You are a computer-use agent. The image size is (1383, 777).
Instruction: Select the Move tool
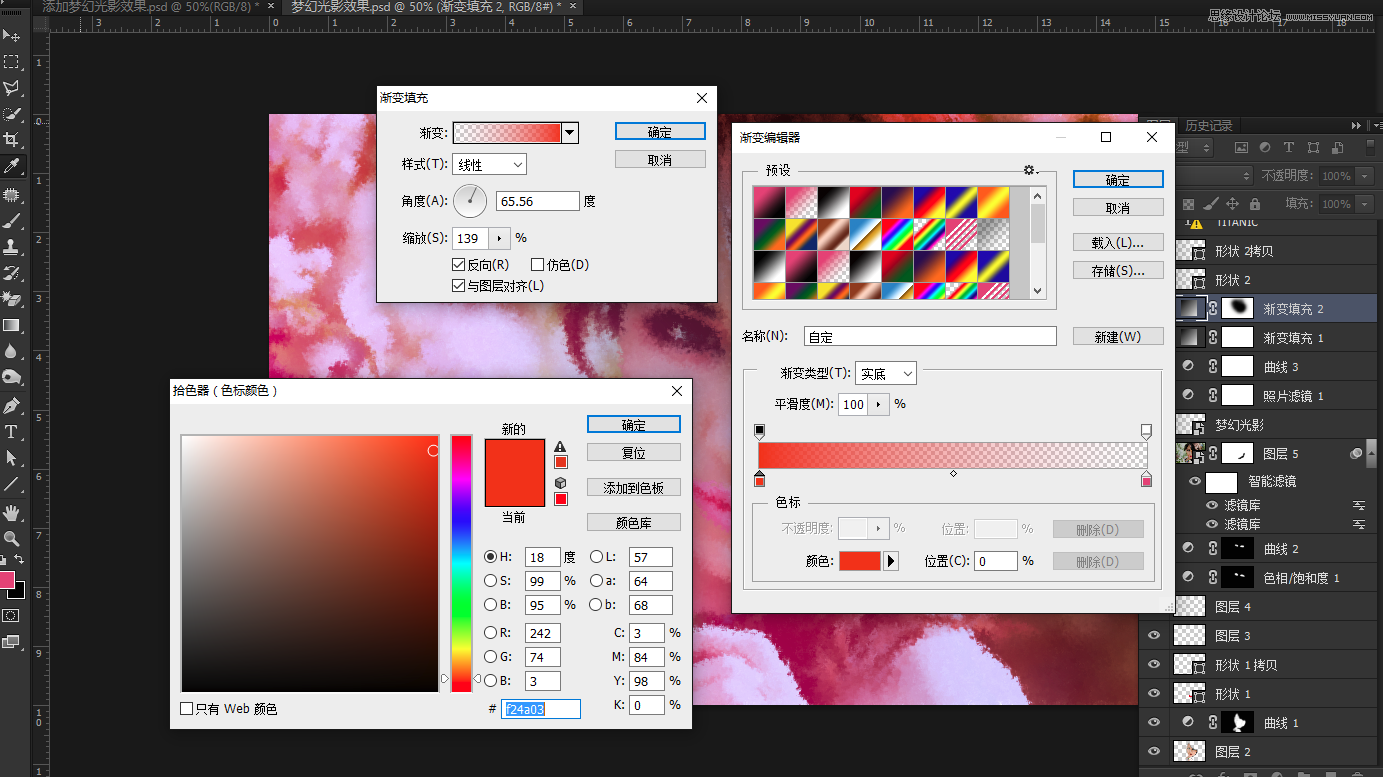(x=11, y=36)
